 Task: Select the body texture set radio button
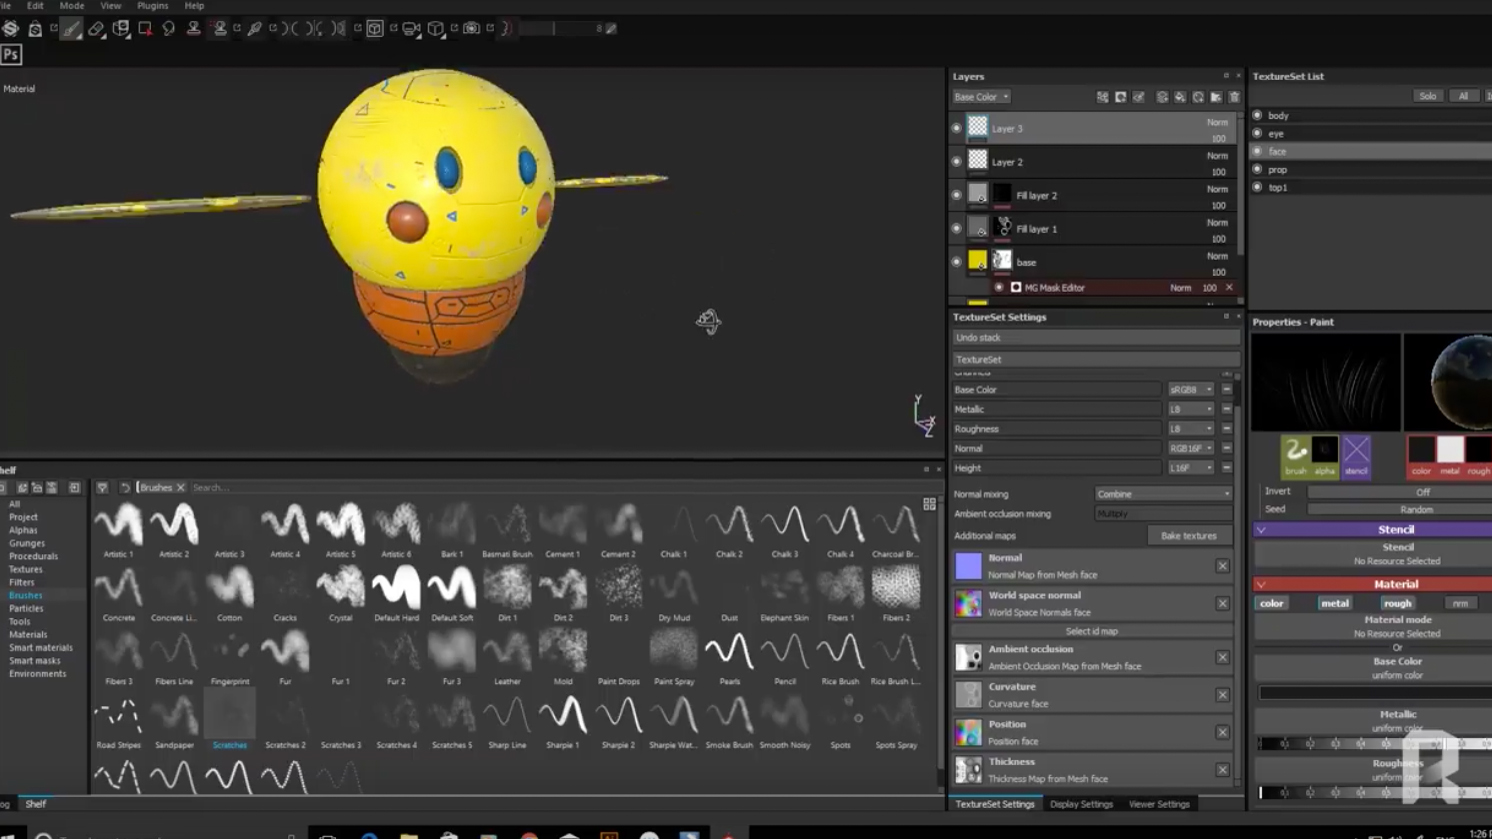pyautogui.click(x=1258, y=116)
